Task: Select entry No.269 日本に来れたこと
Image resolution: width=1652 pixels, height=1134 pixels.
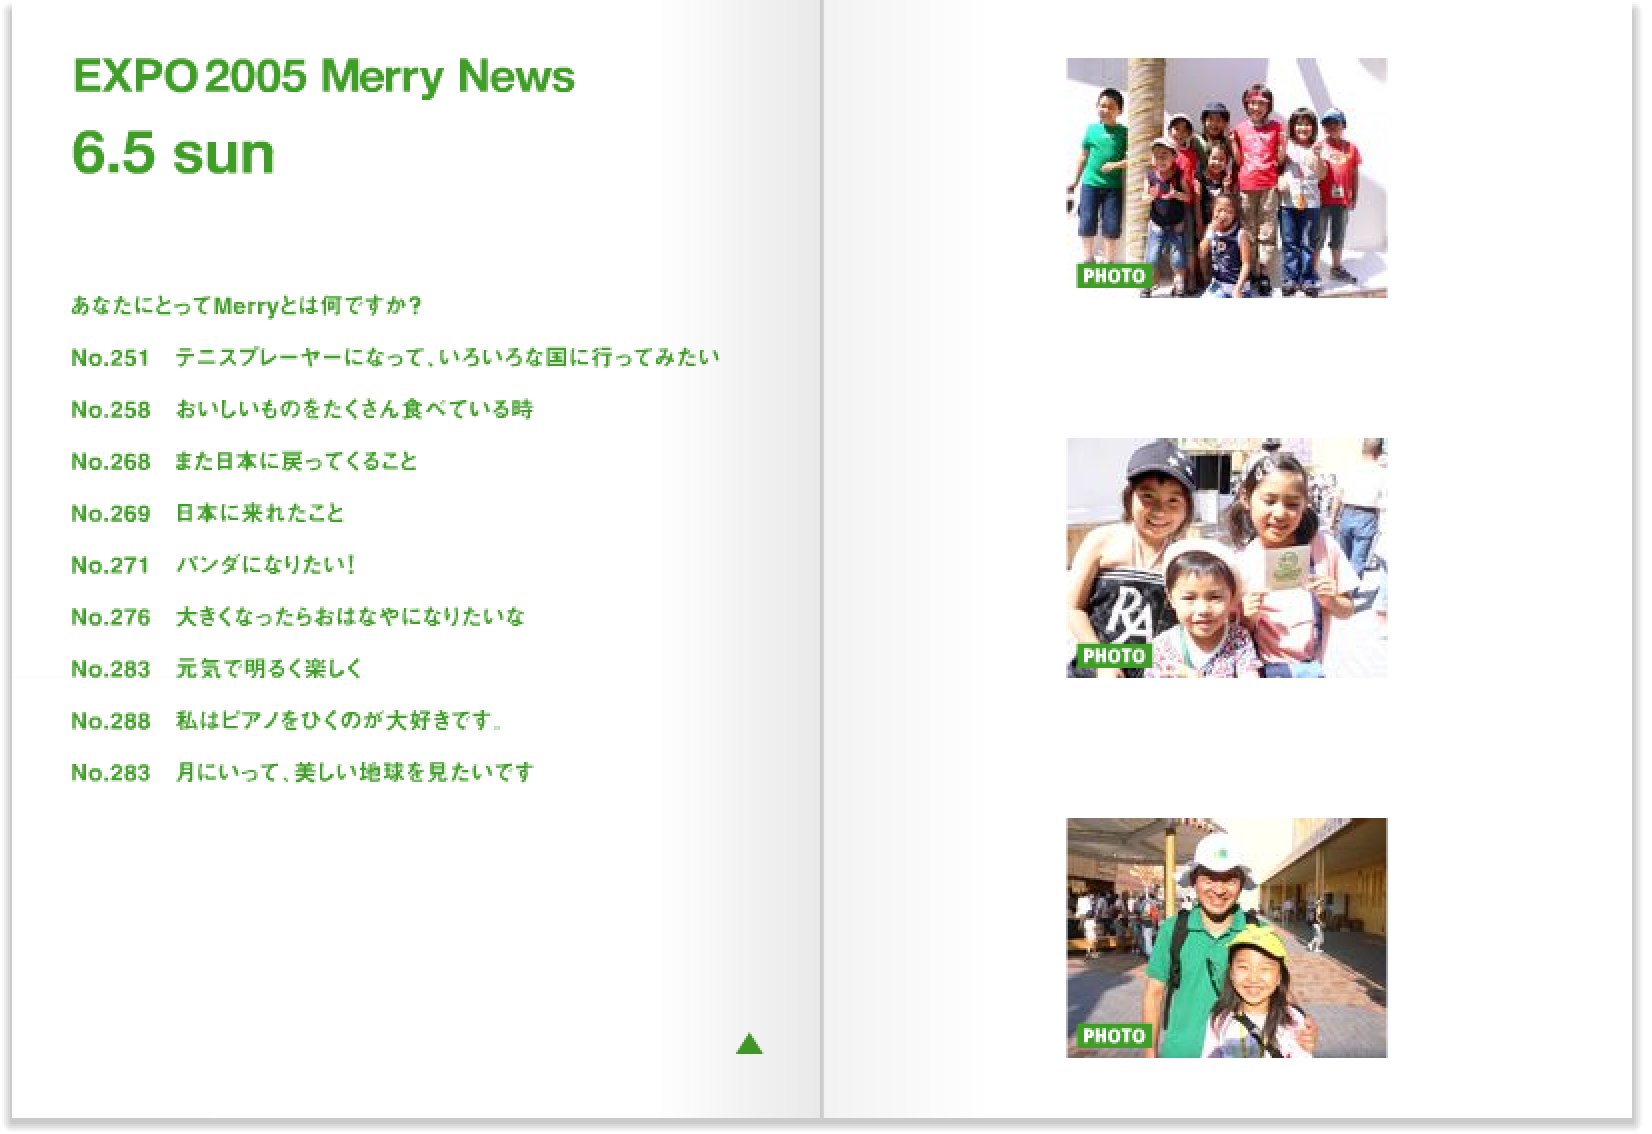Action: pyautogui.click(x=208, y=514)
